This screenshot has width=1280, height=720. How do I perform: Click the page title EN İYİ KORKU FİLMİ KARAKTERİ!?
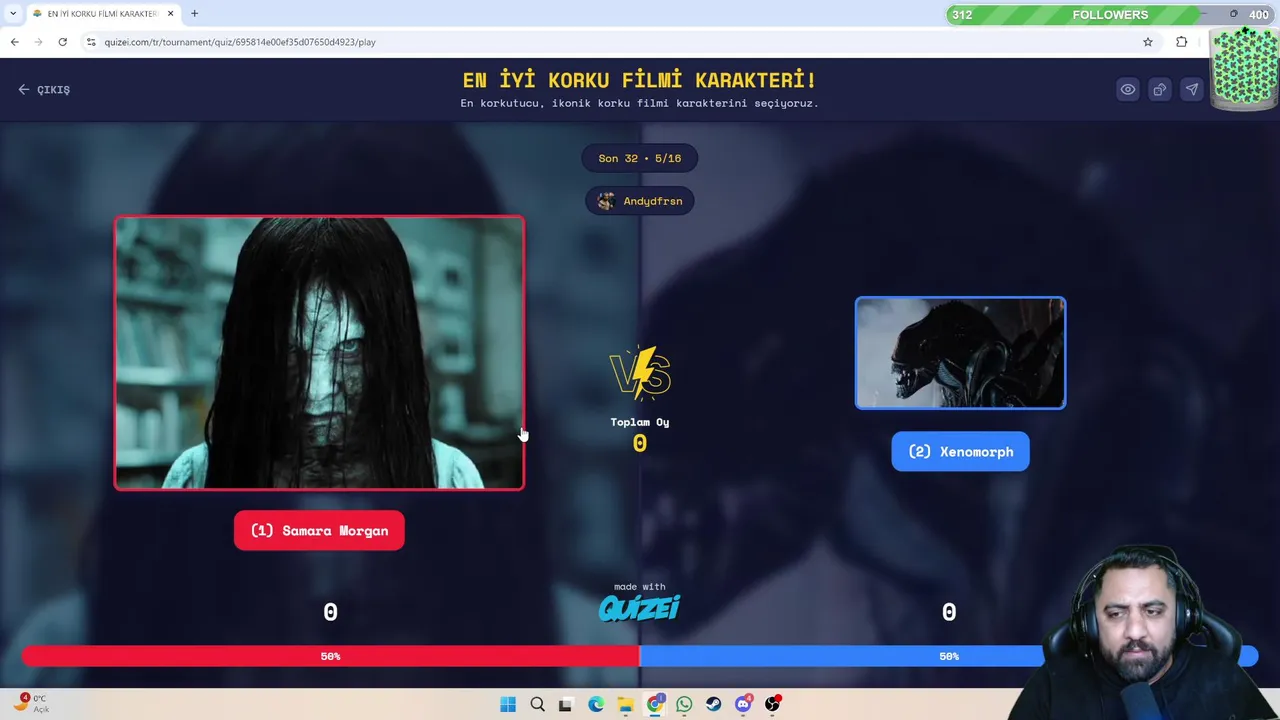tap(640, 80)
